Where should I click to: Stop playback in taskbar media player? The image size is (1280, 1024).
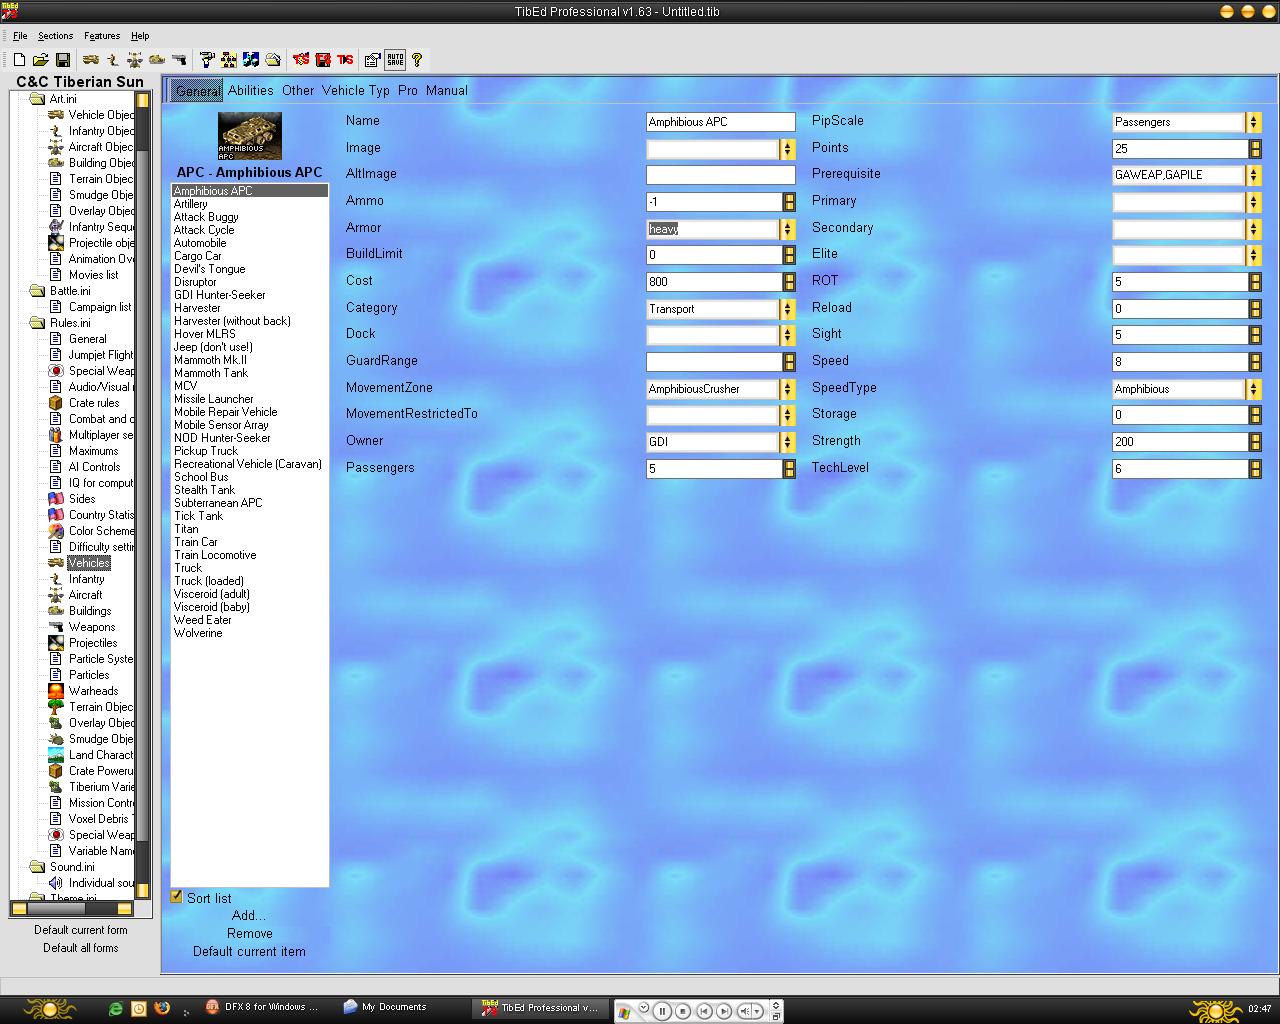683,1011
